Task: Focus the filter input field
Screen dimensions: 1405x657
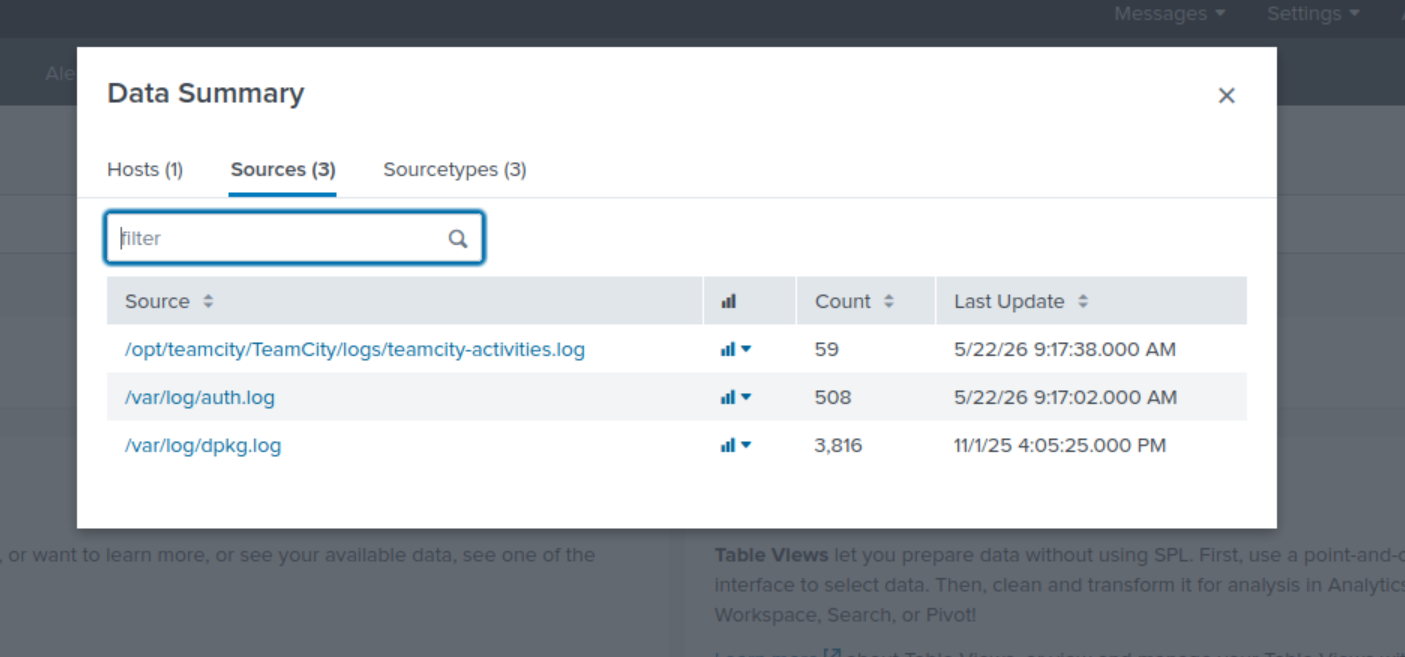Action: pos(294,238)
